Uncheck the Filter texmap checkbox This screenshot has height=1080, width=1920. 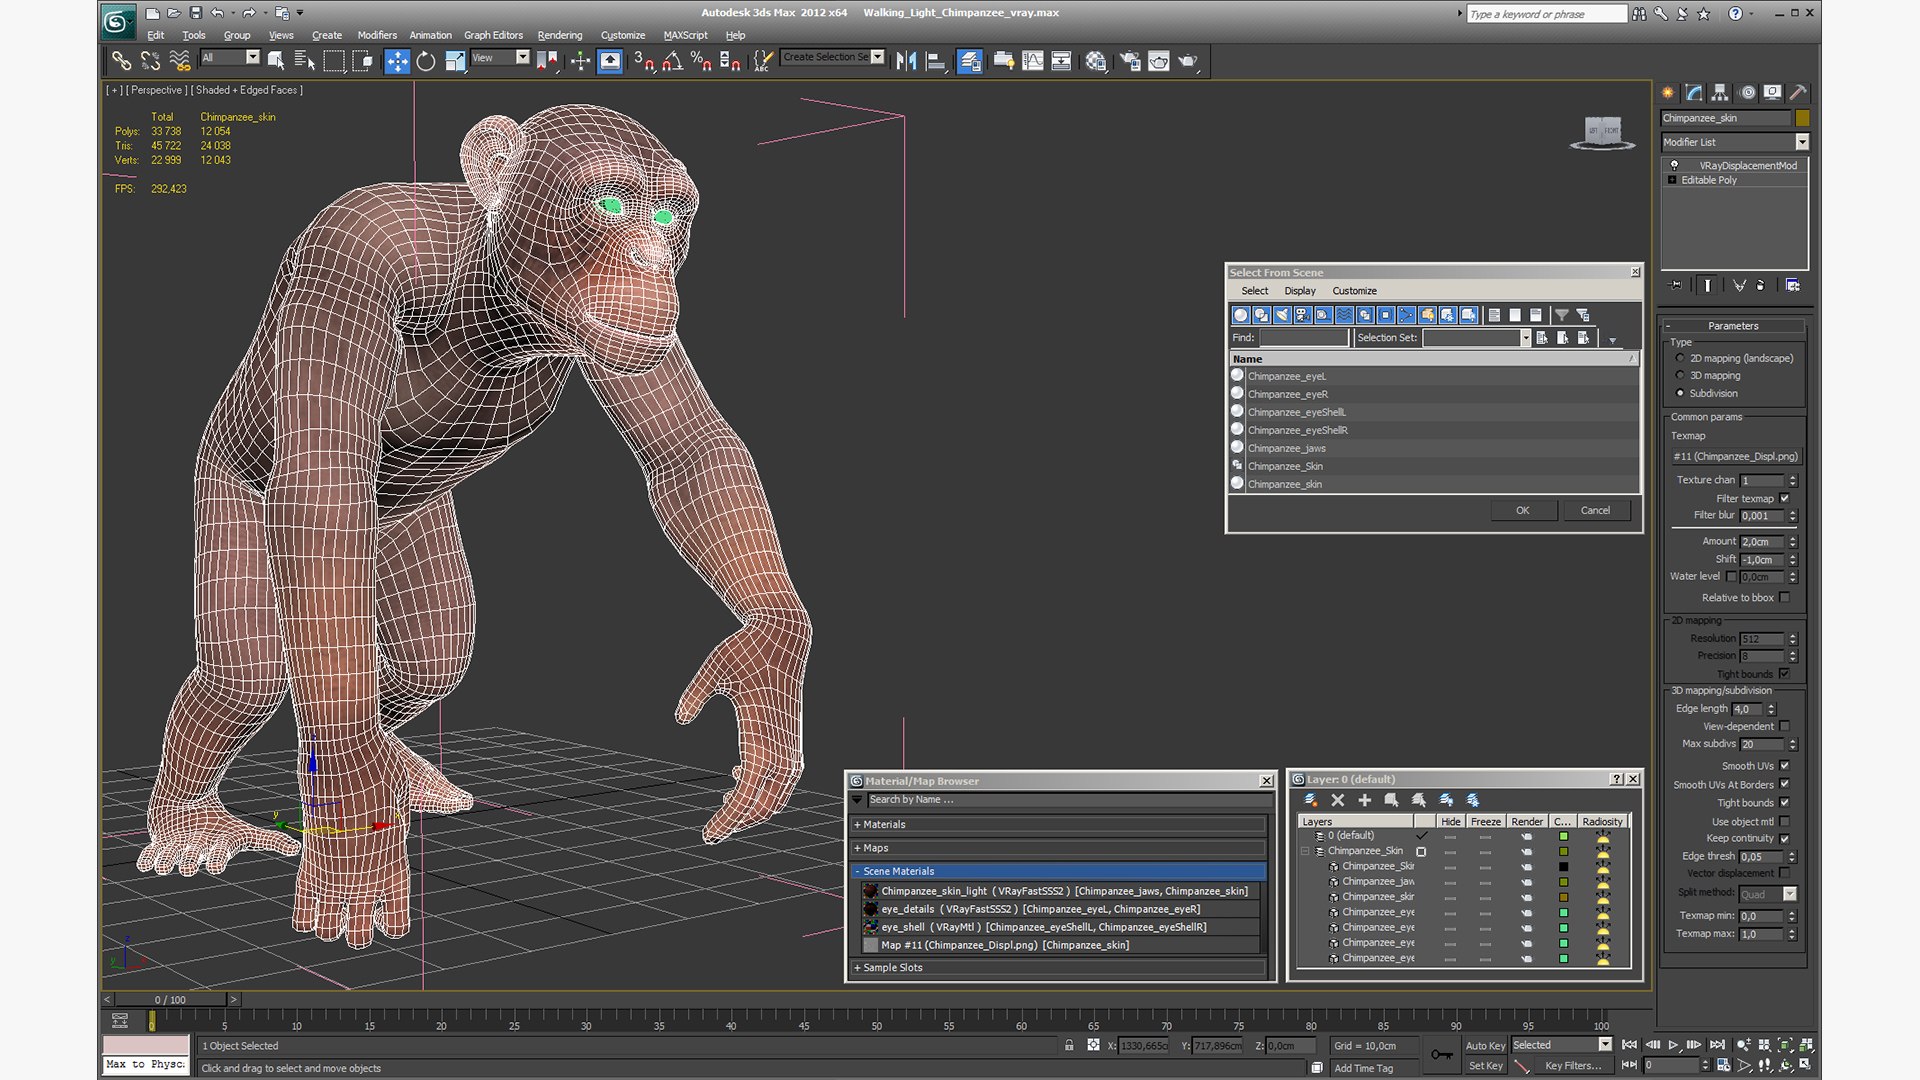tap(1784, 499)
